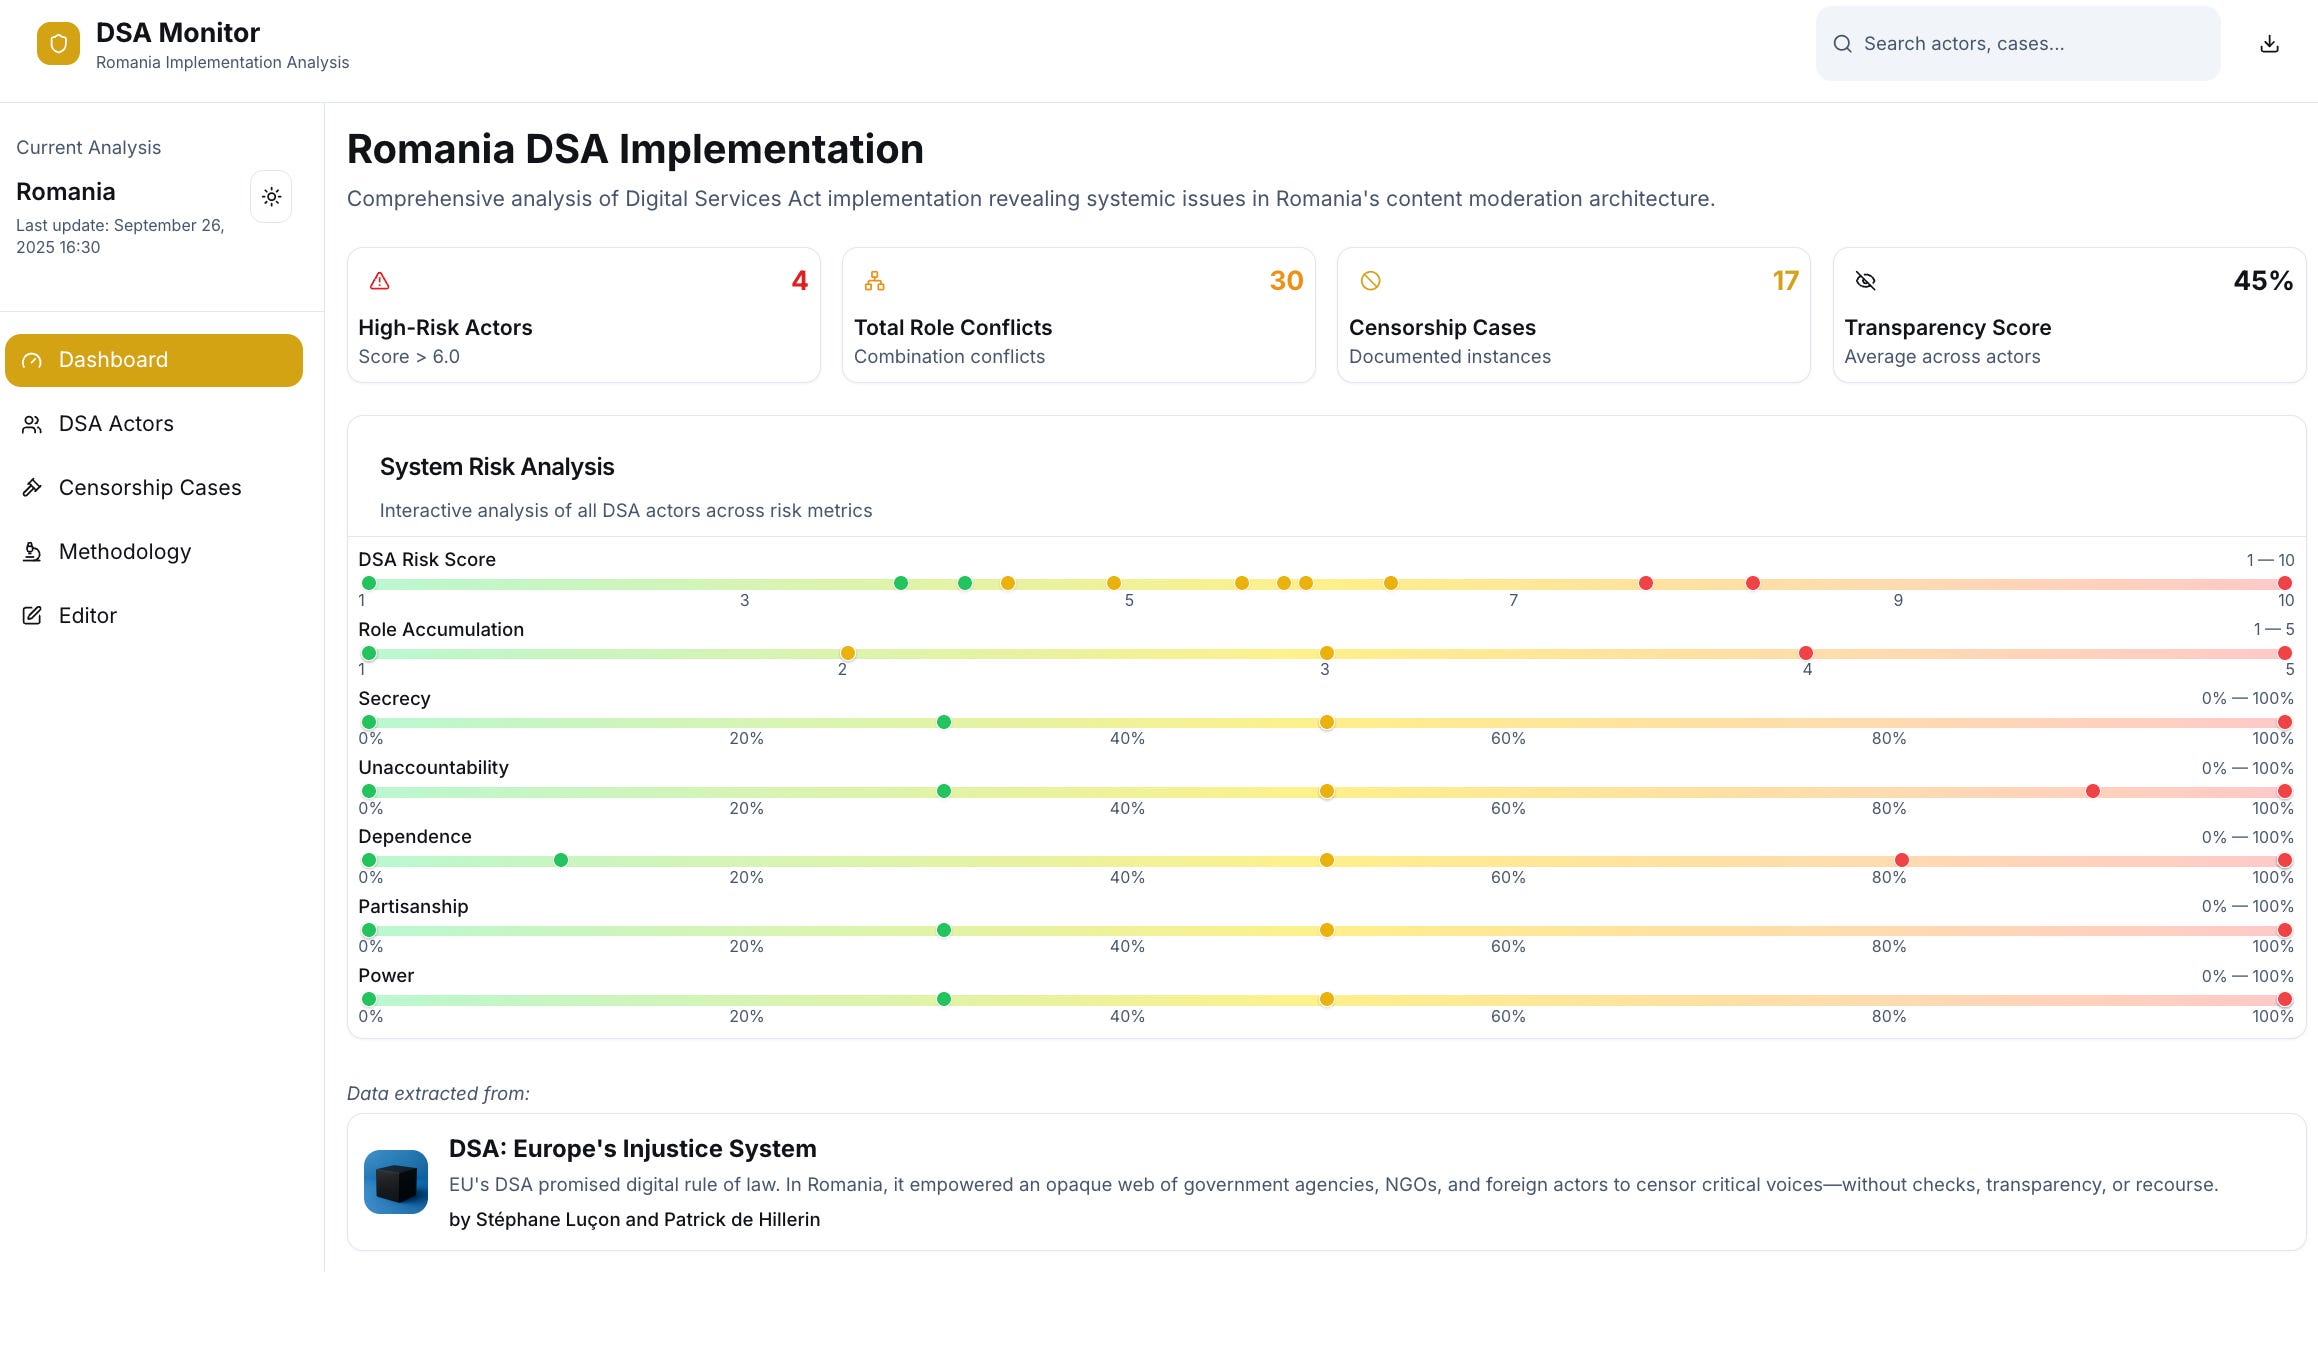Click the Total Role Conflicts network icon
This screenshot has height=1366, width=2318.
(x=874, y=281)
